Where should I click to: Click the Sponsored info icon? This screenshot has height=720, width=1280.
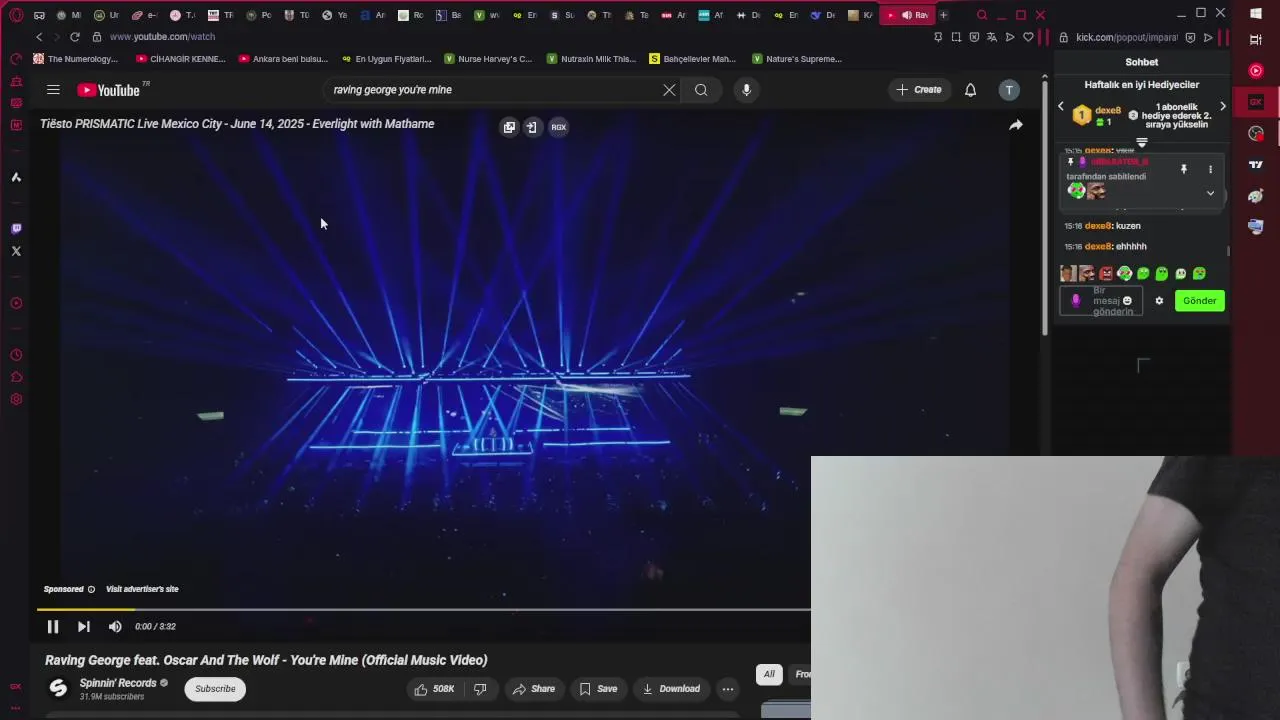pos(92,589)
